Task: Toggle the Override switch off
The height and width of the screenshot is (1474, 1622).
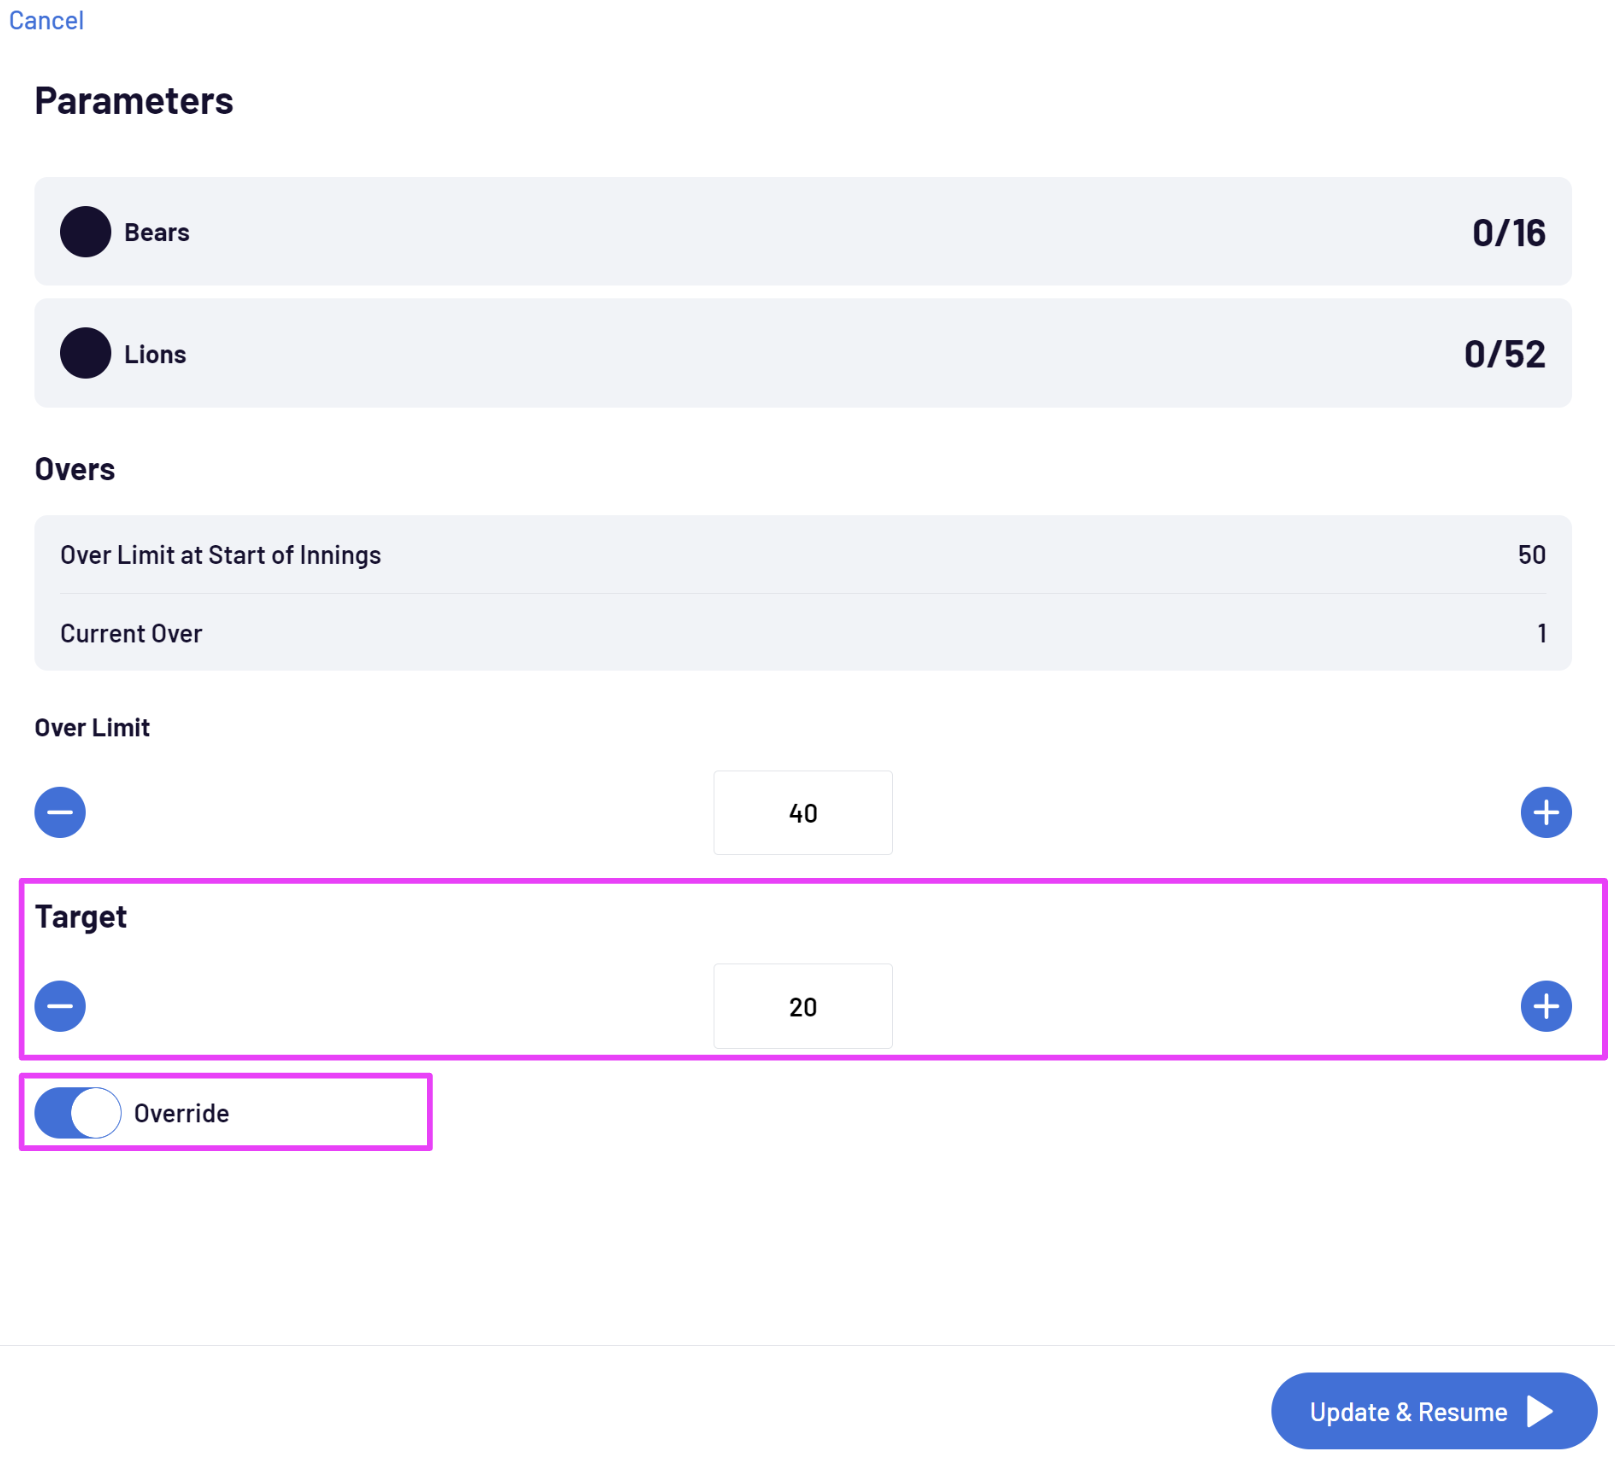Action: click(78, 1114)
